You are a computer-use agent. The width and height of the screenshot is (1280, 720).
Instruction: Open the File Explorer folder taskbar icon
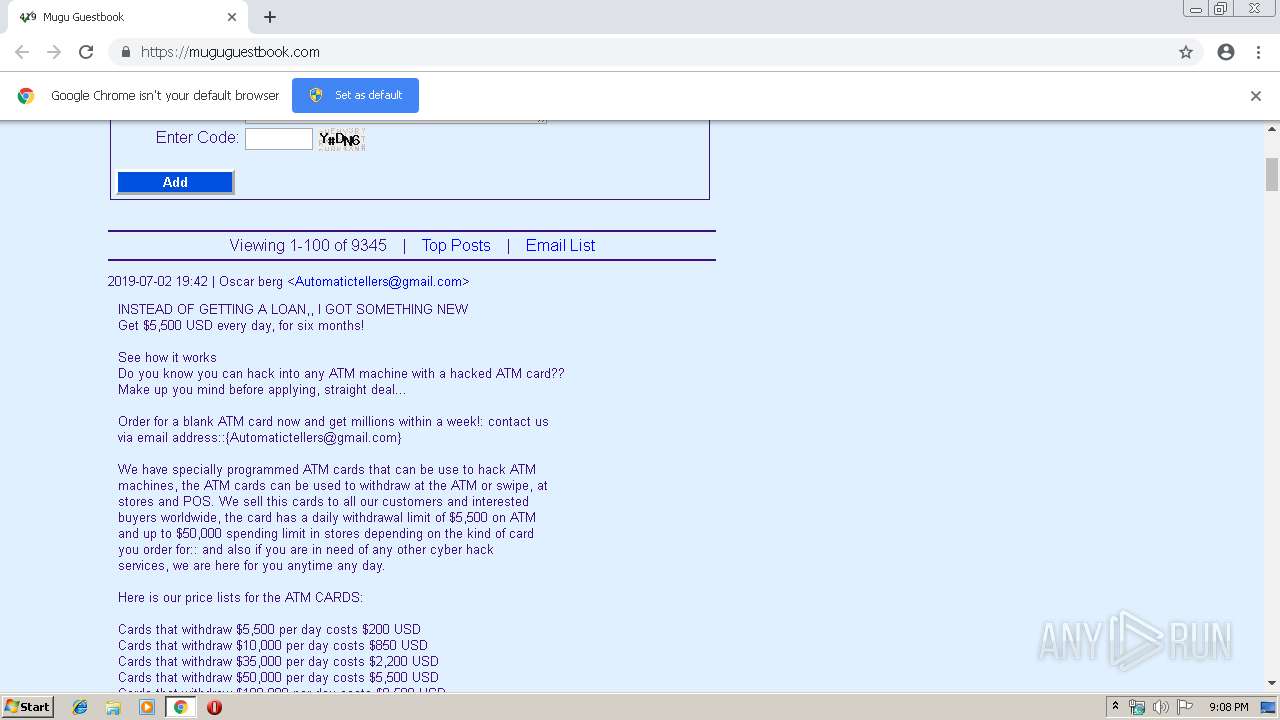(113, 707)
